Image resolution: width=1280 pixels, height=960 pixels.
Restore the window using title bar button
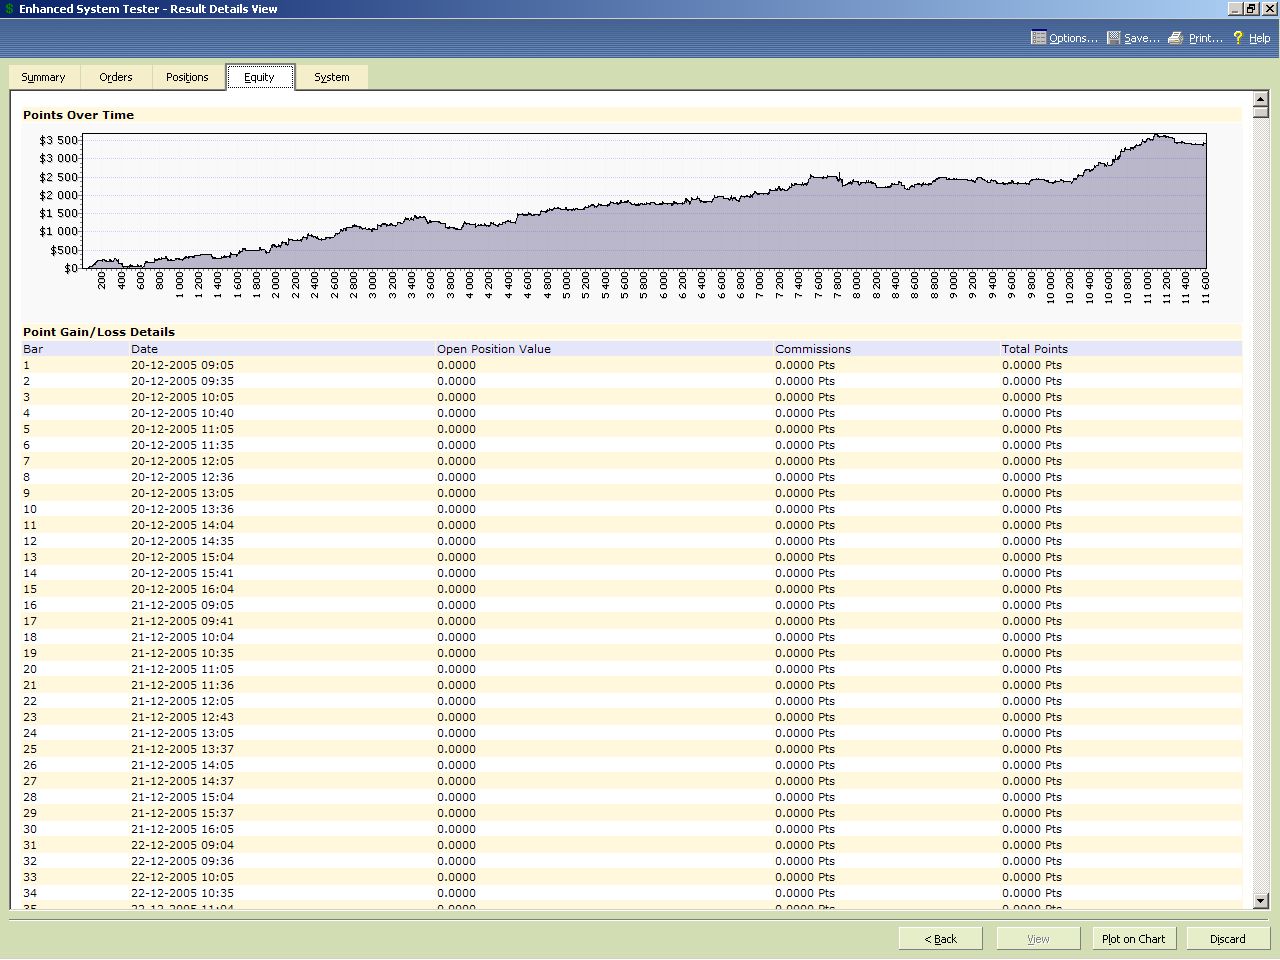point(1250,9)
